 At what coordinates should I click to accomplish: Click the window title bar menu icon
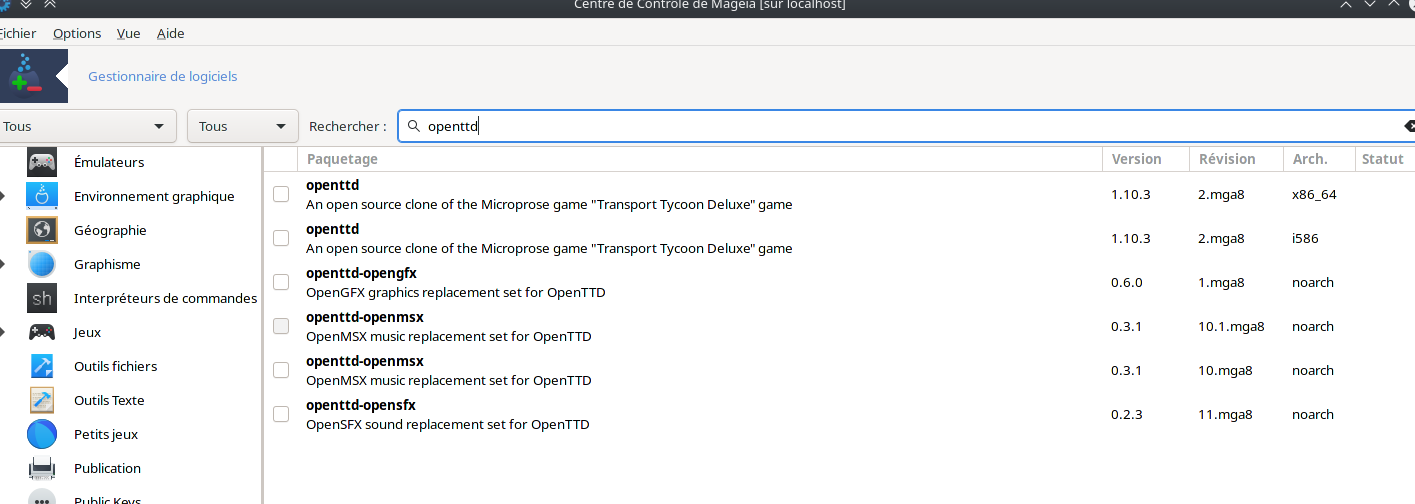click(3, 4)
